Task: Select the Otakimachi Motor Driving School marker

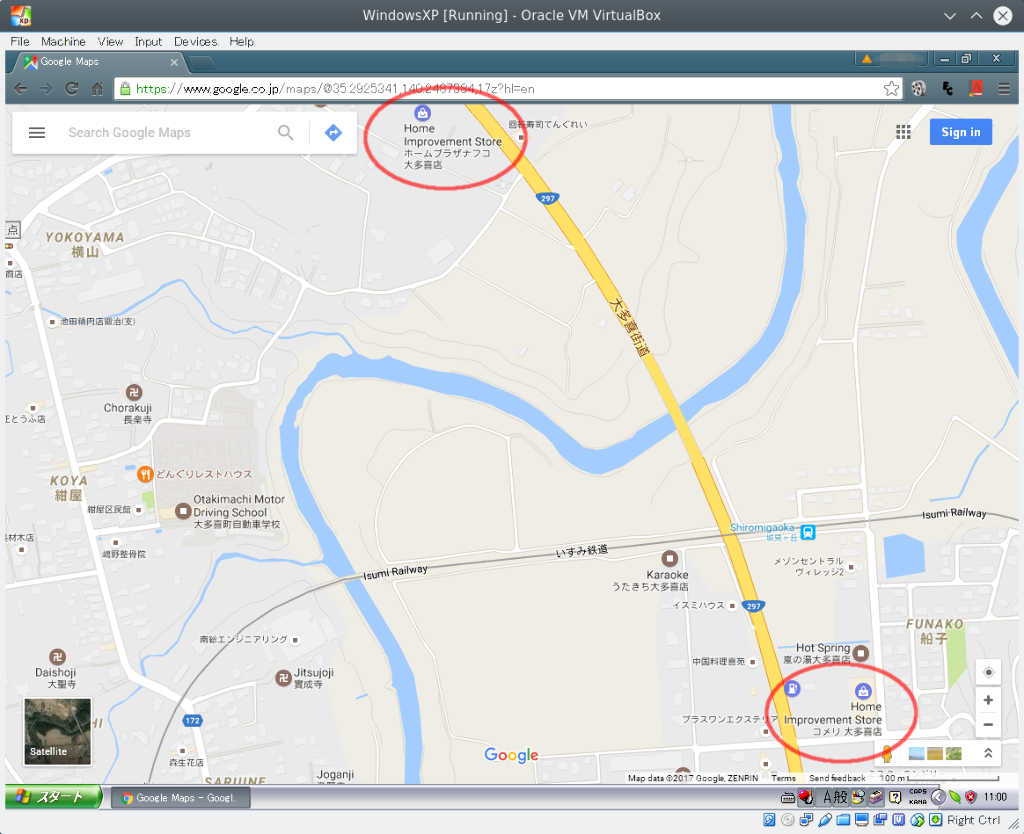Action: [x=183, y=511]
